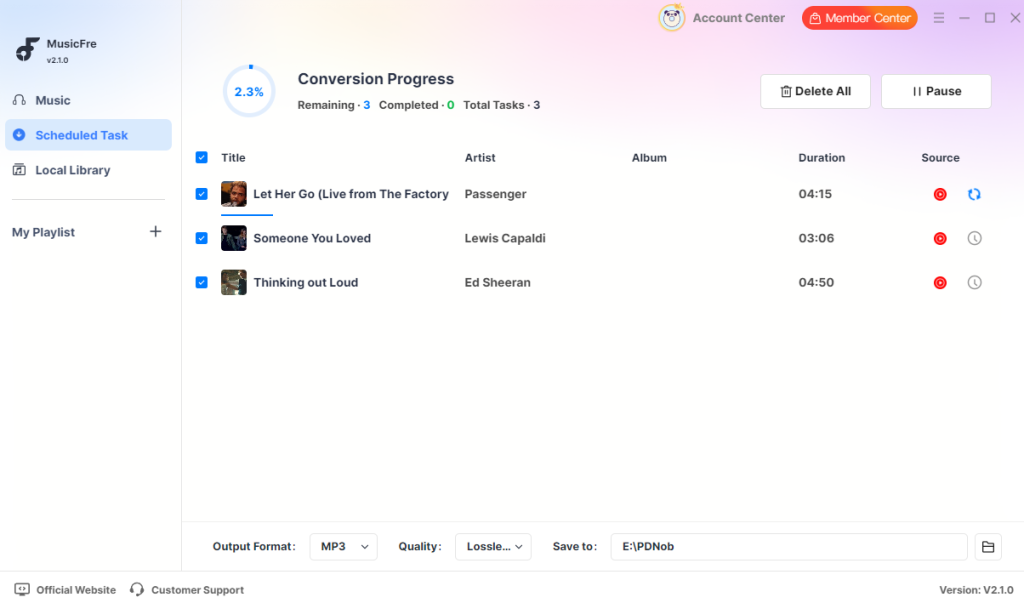
Task: Click waiting clock icon for Someone You Loved
Action: [x=974, y=238]
